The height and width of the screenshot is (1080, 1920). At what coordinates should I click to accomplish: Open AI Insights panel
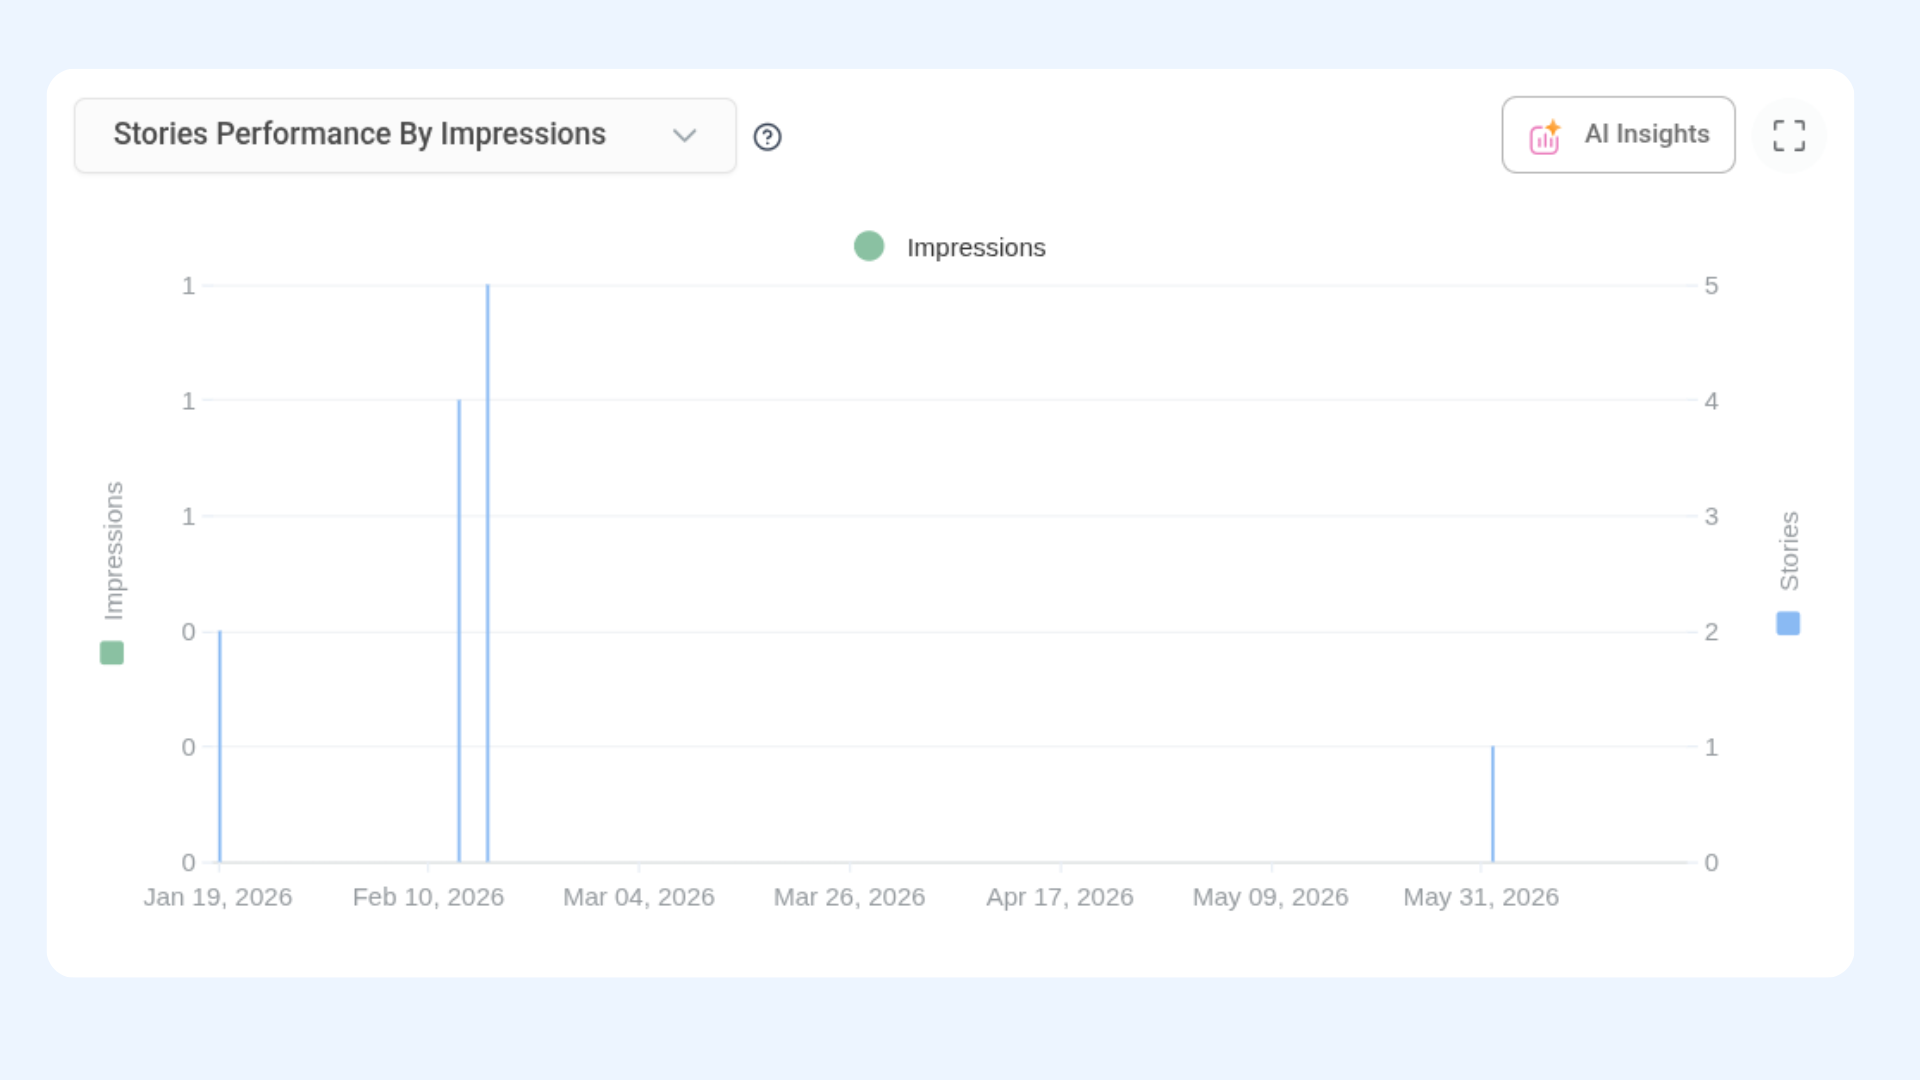pyautogui.click(x=1618, y=135)
